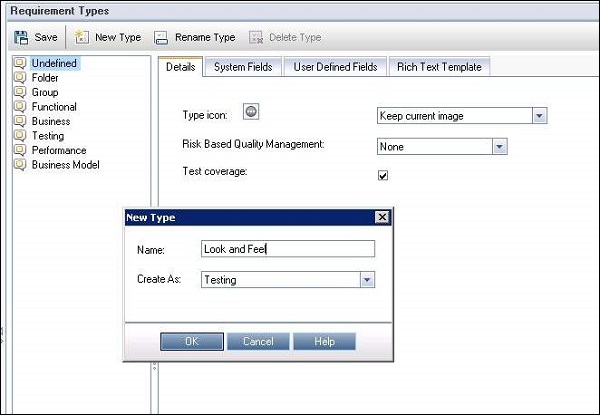Select the Undefined requirement type icon
600x415 pixels.
pyautogui.click(x=19, y=64)
